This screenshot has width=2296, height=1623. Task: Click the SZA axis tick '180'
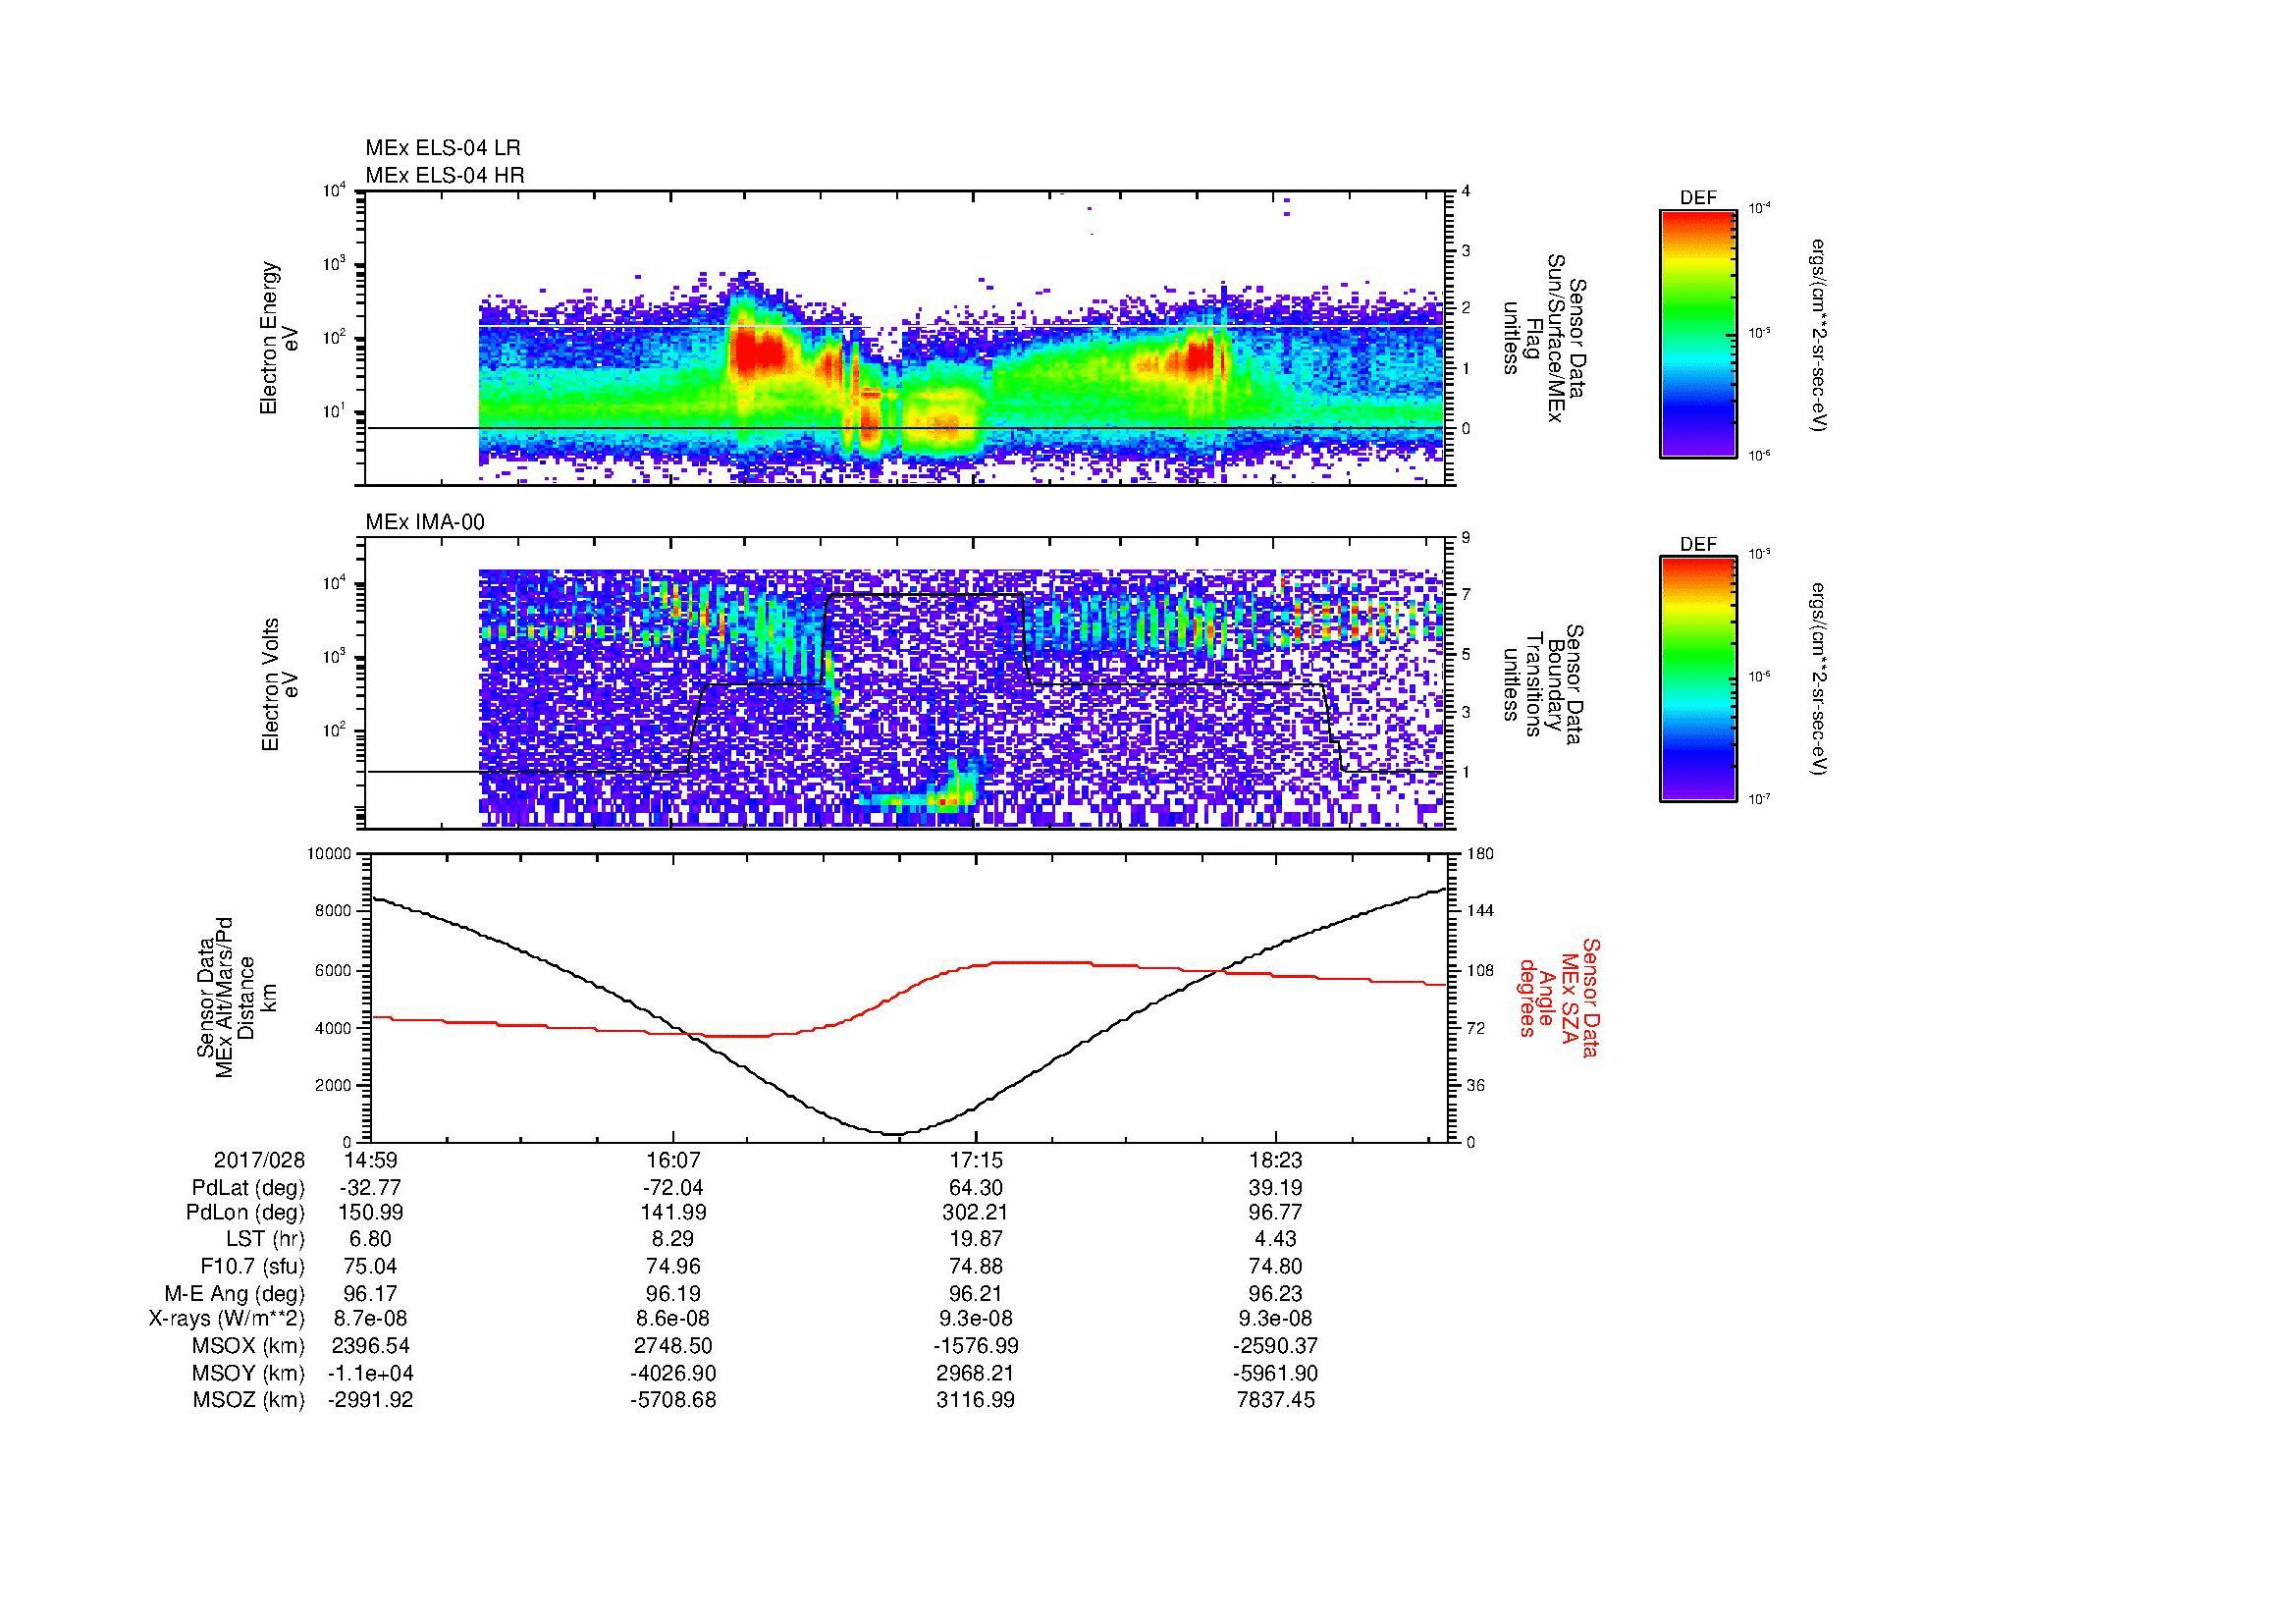click(1481, 854)
